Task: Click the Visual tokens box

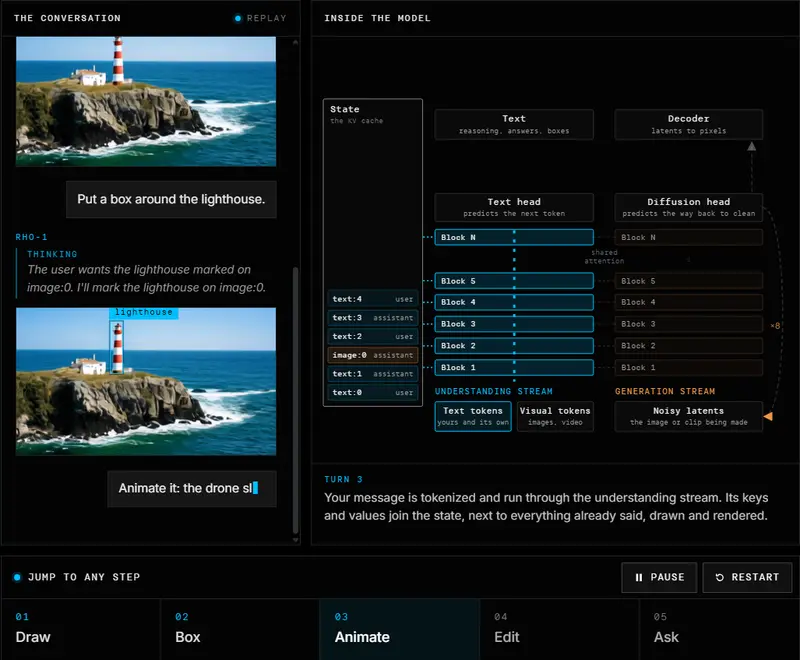Action: pos(555,416)
